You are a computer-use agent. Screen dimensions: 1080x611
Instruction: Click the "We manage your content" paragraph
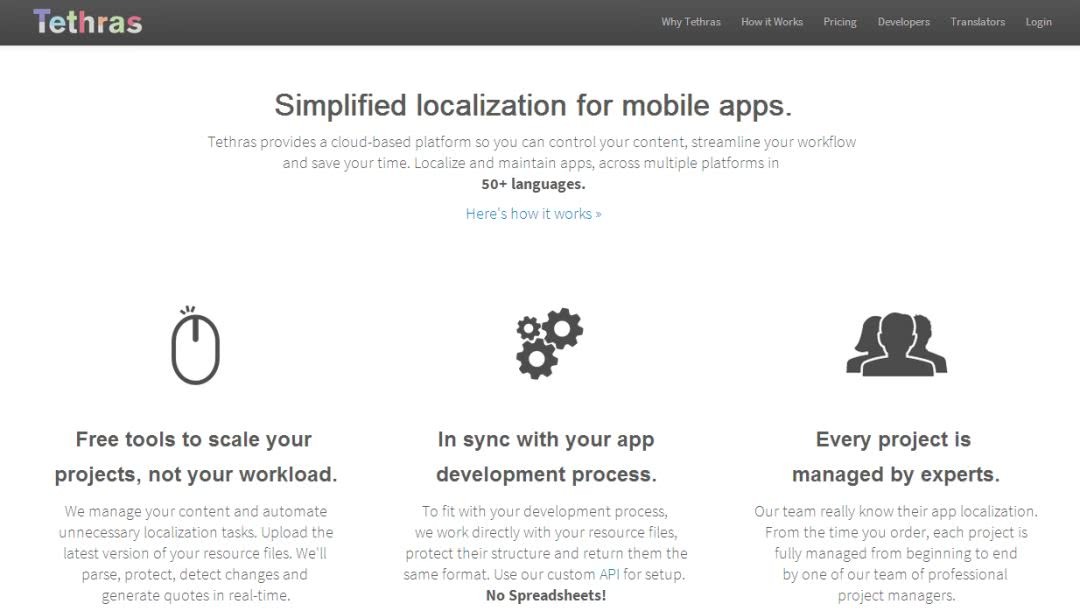click(x=195, y=553)
